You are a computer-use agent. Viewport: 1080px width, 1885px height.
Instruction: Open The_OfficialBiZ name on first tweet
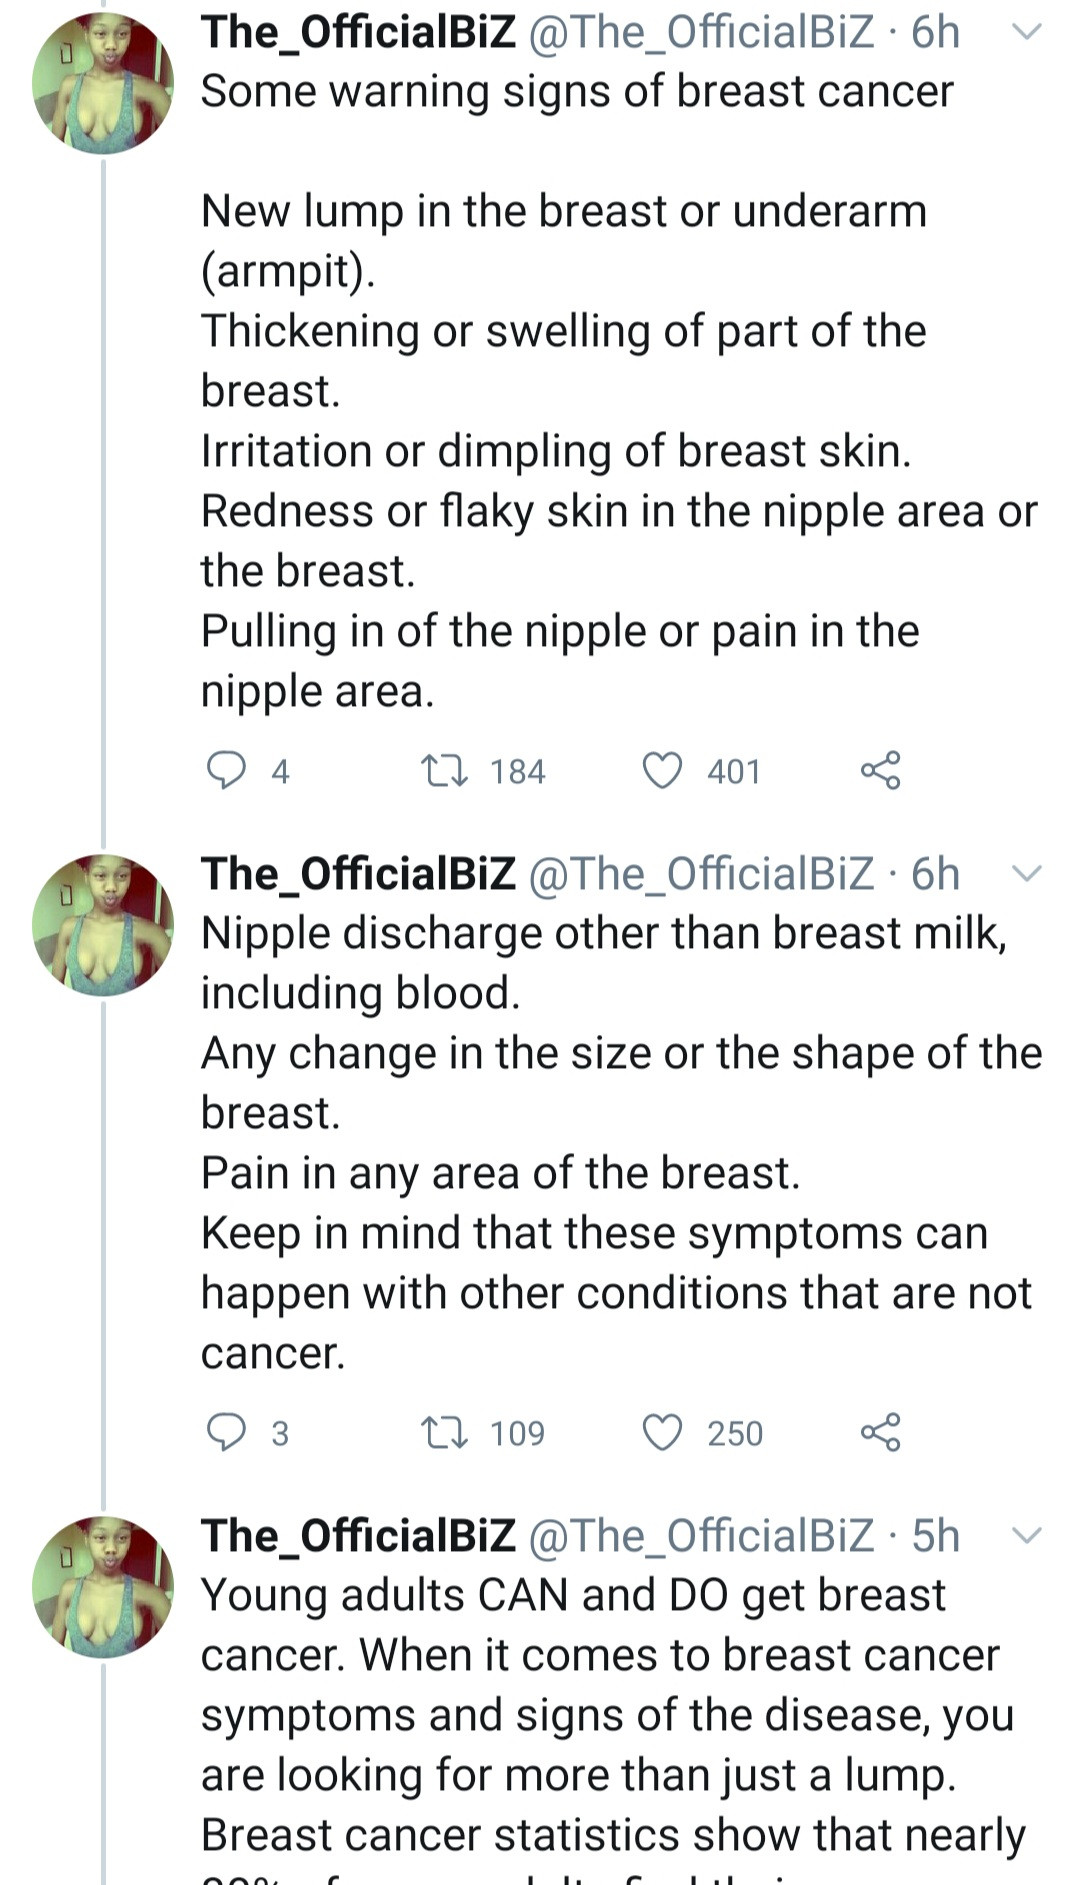[358, 32]
